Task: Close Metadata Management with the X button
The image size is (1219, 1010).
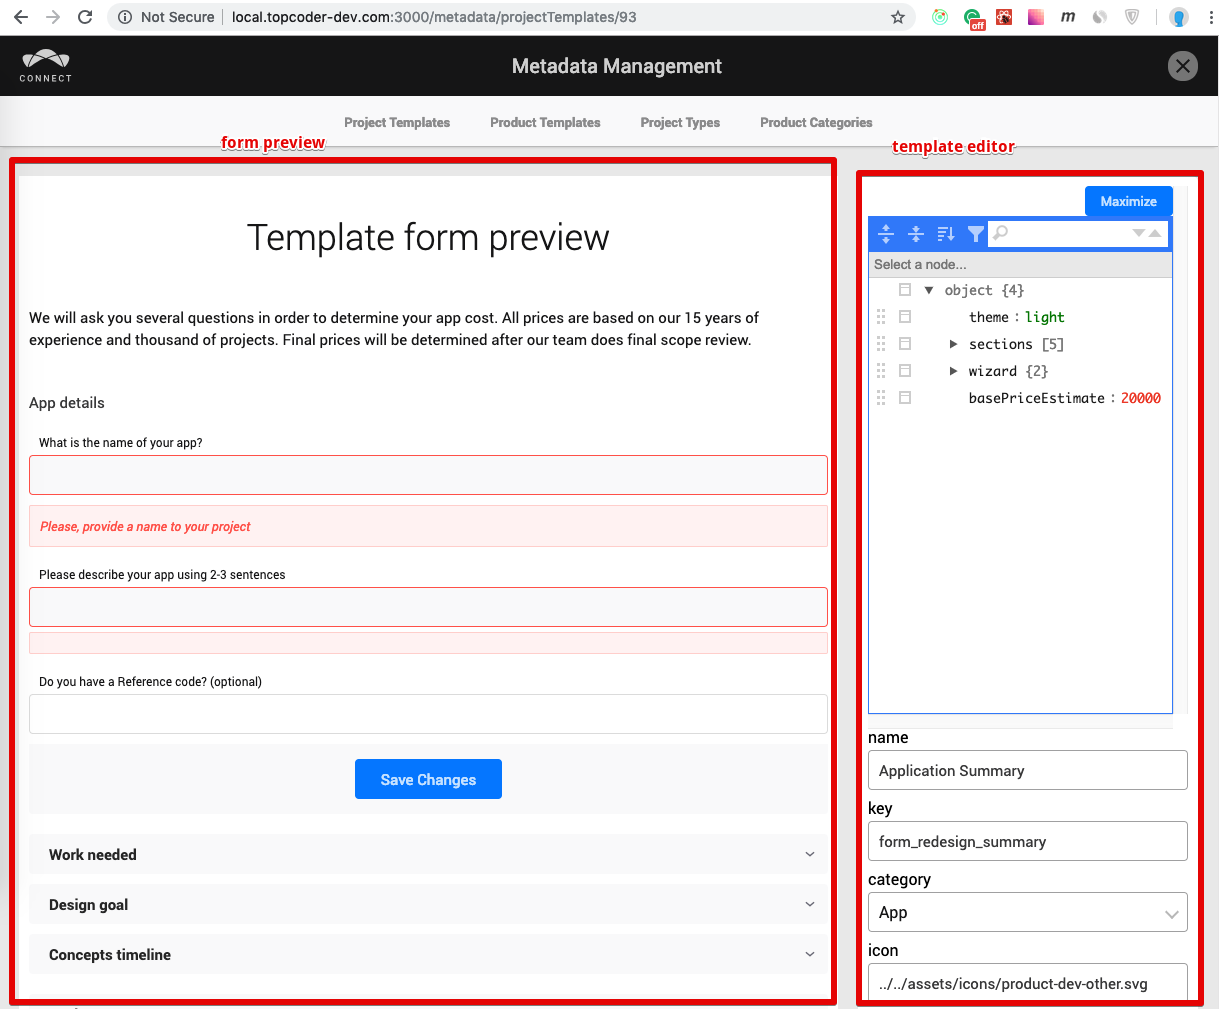Action: coord(1183,66)
